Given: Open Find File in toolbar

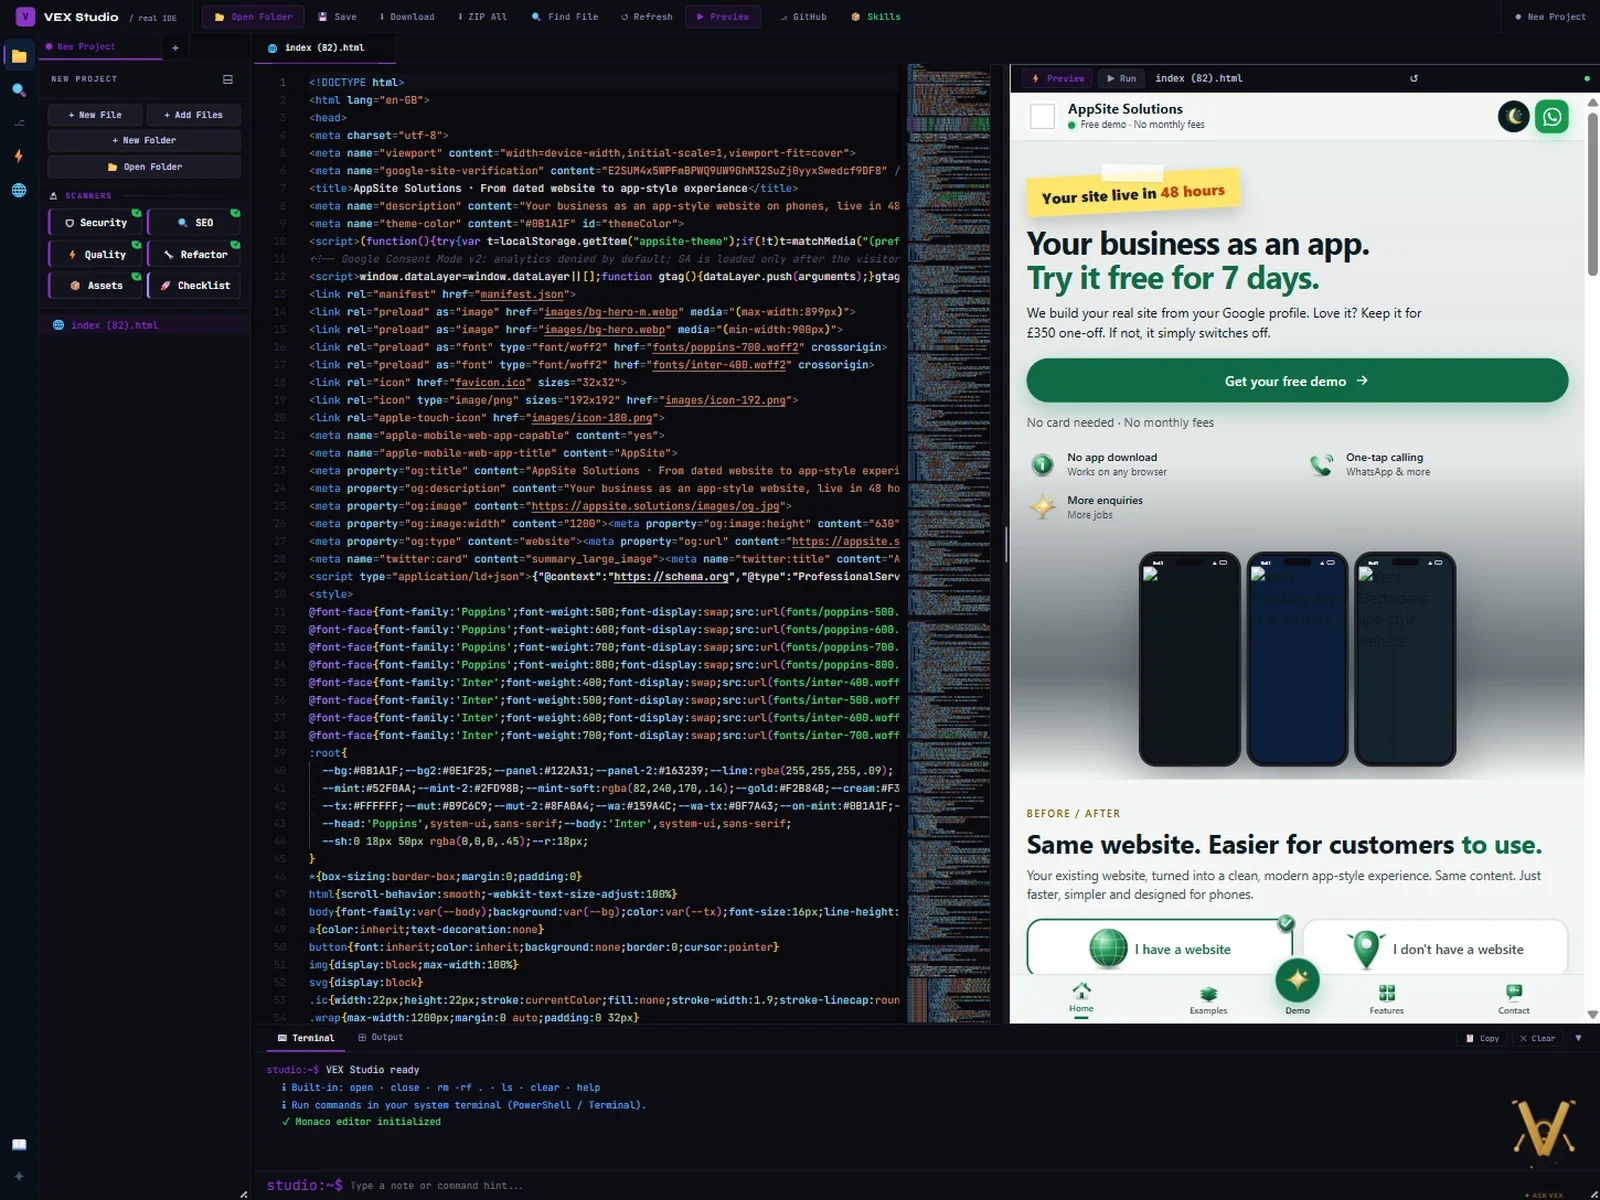Looking at the screenshot, I should click(x=565, y=17).
